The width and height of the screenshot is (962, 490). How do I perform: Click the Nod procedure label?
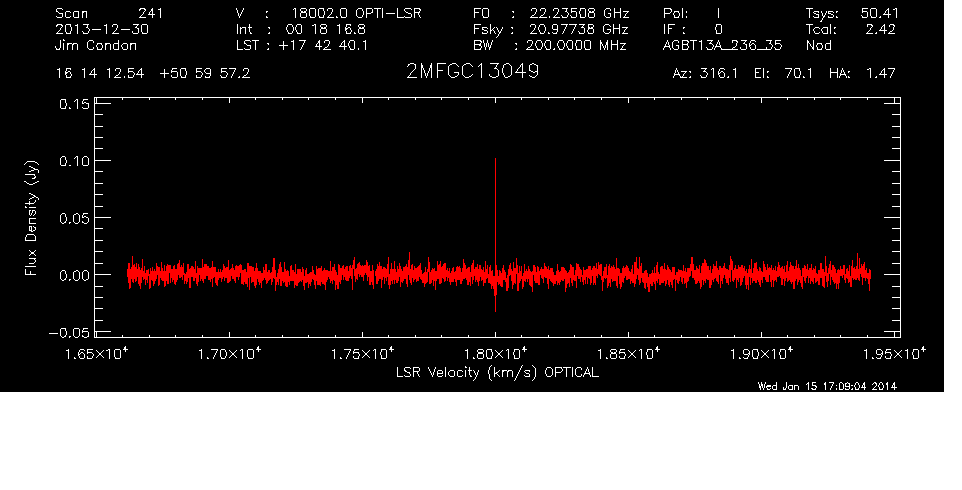818,45
